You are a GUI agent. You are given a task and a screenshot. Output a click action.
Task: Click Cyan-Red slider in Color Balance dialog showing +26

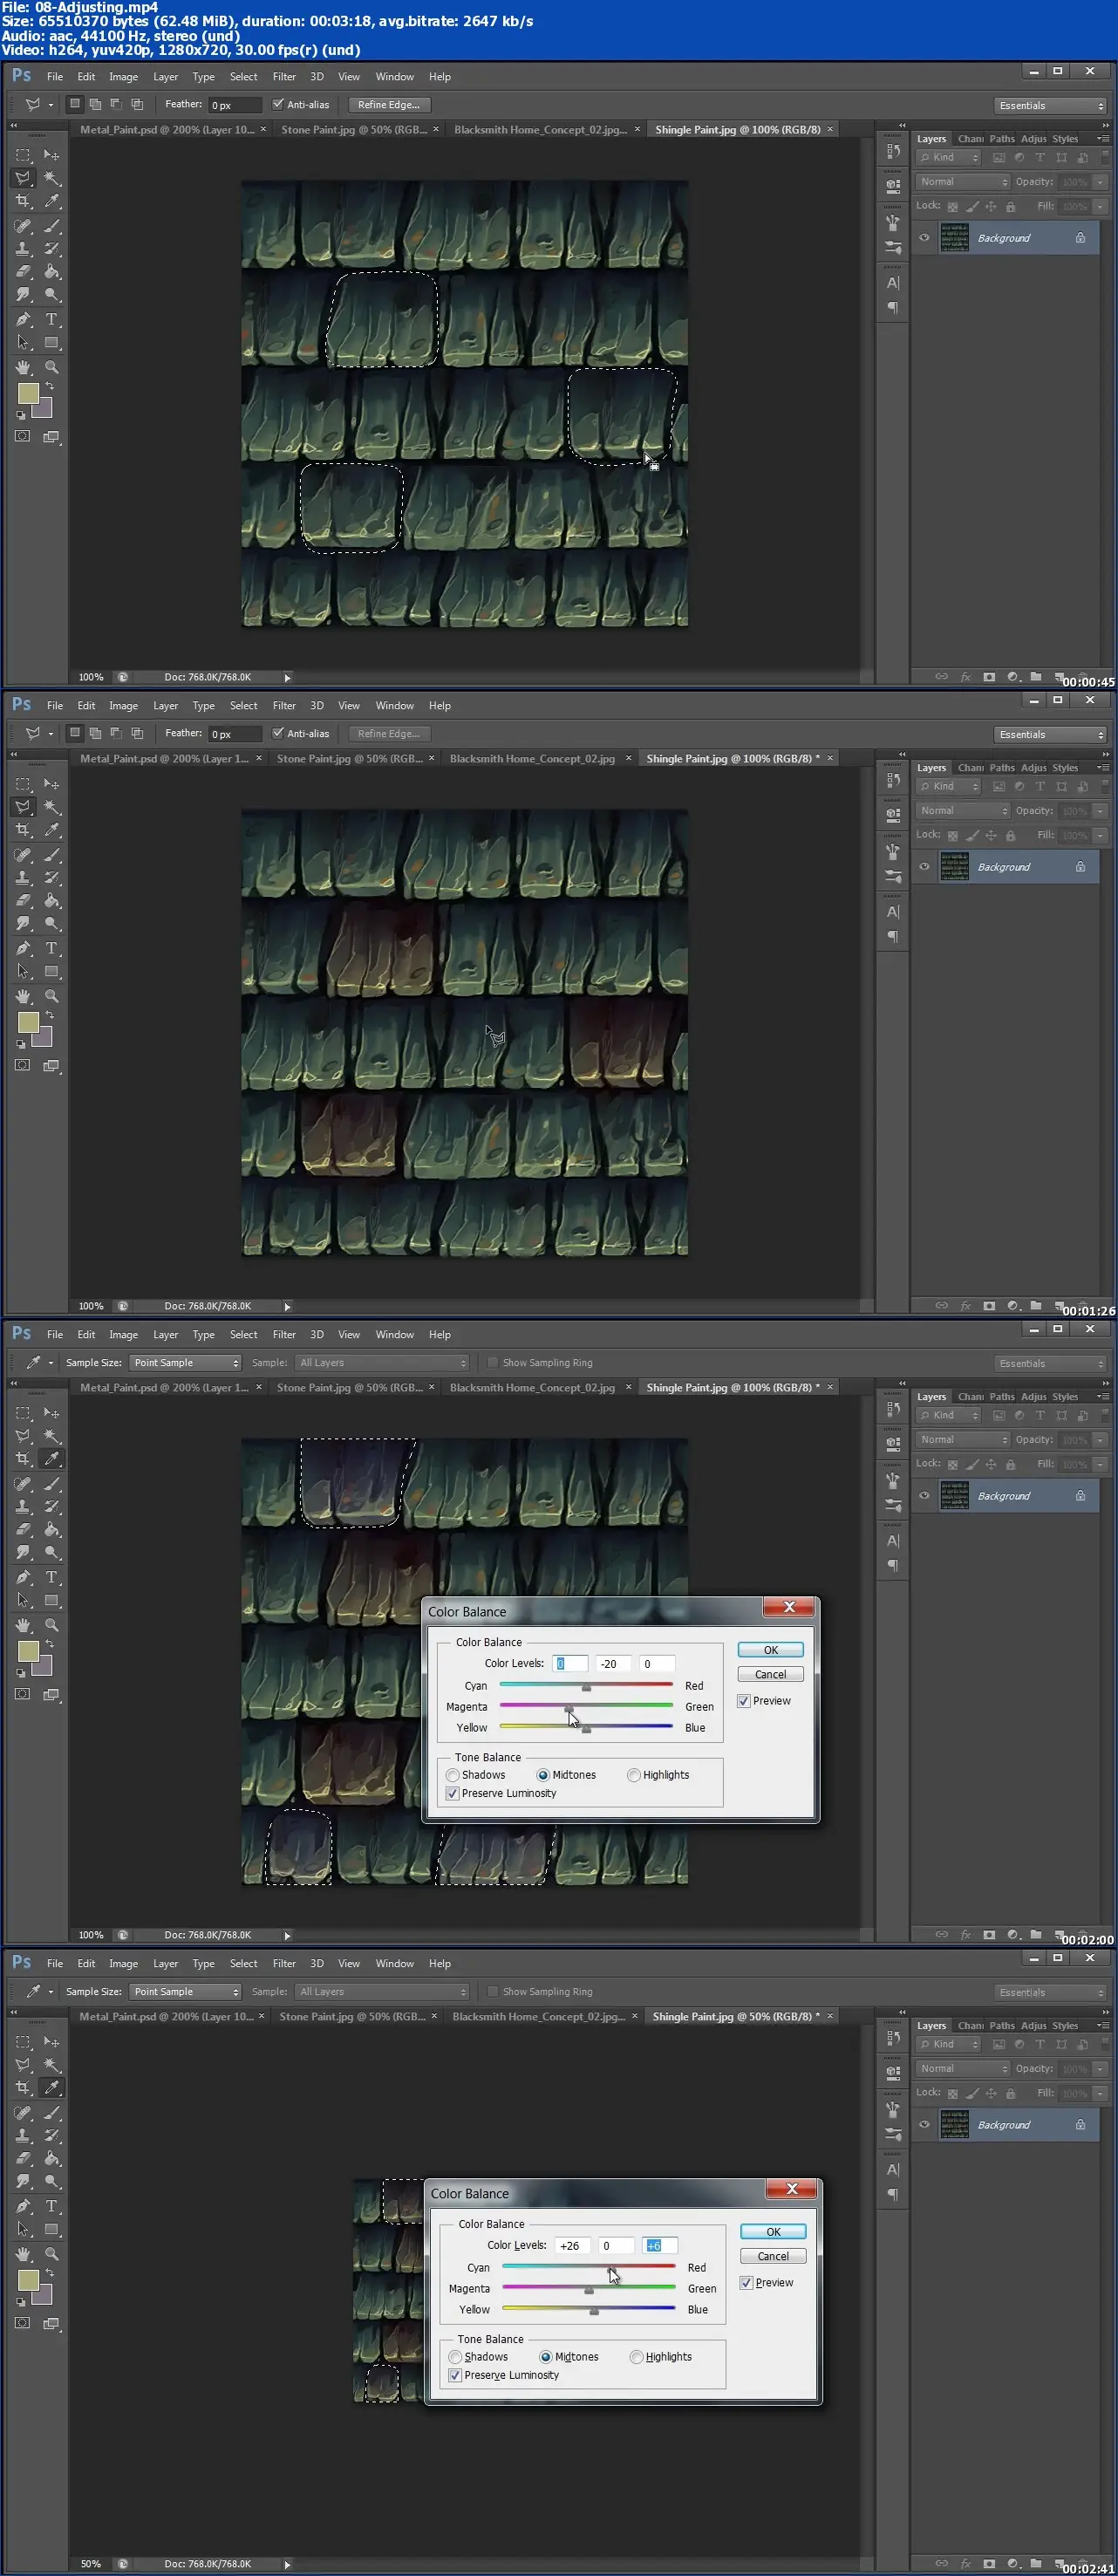pyautogui.click(x=589, y=2267)
